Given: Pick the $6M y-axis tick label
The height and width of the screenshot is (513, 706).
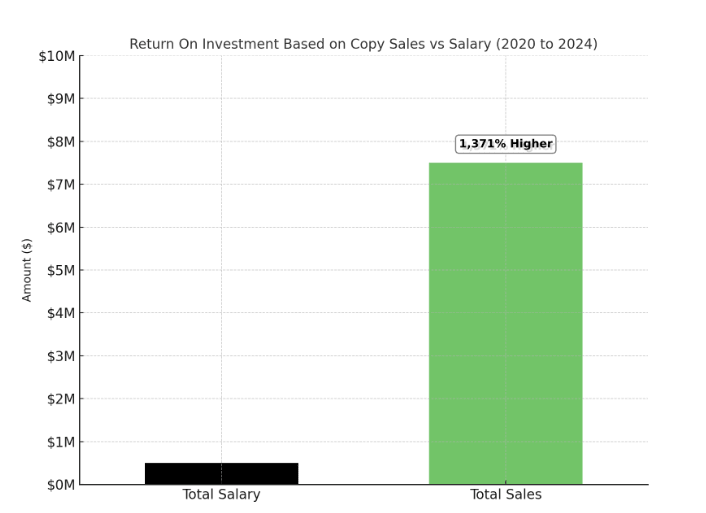Looking at the screenshot, I should click(x=58, y=228).
